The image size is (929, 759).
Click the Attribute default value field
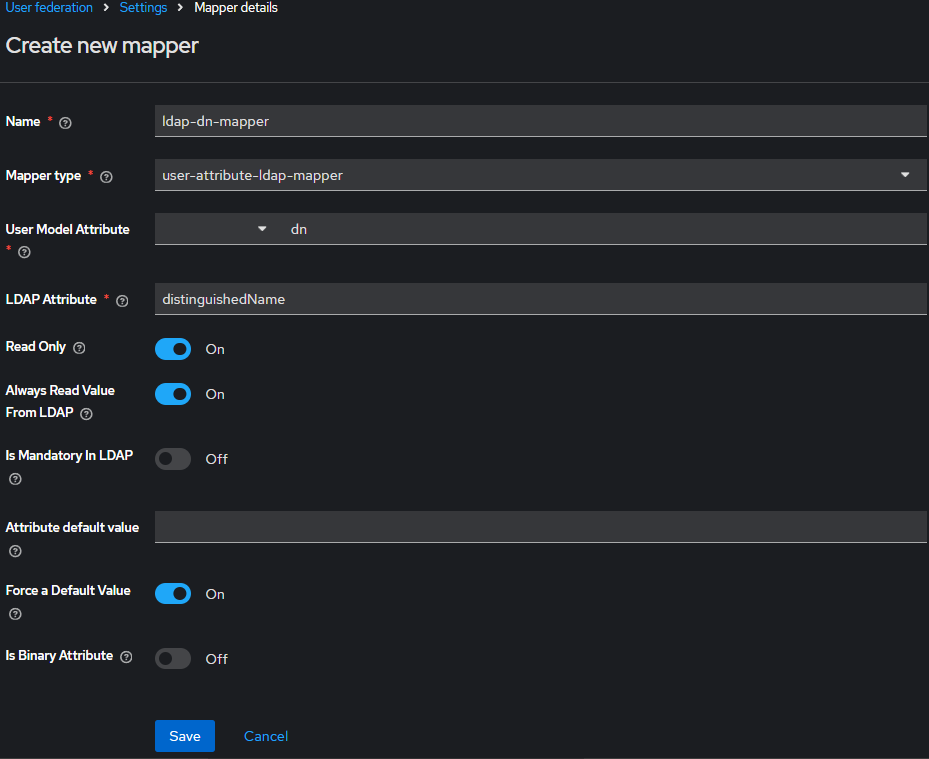(540, 527)
